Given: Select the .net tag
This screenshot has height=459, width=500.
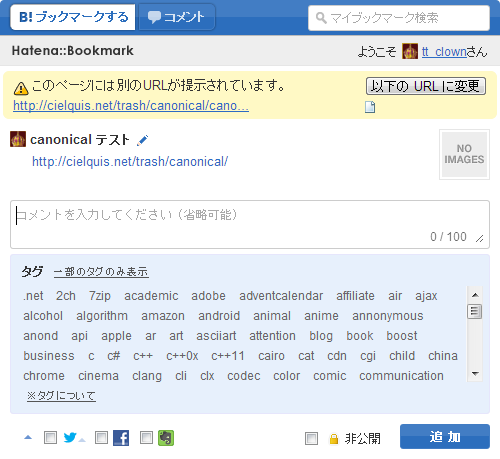Looking at the screenshot, I should coord(33,296).
